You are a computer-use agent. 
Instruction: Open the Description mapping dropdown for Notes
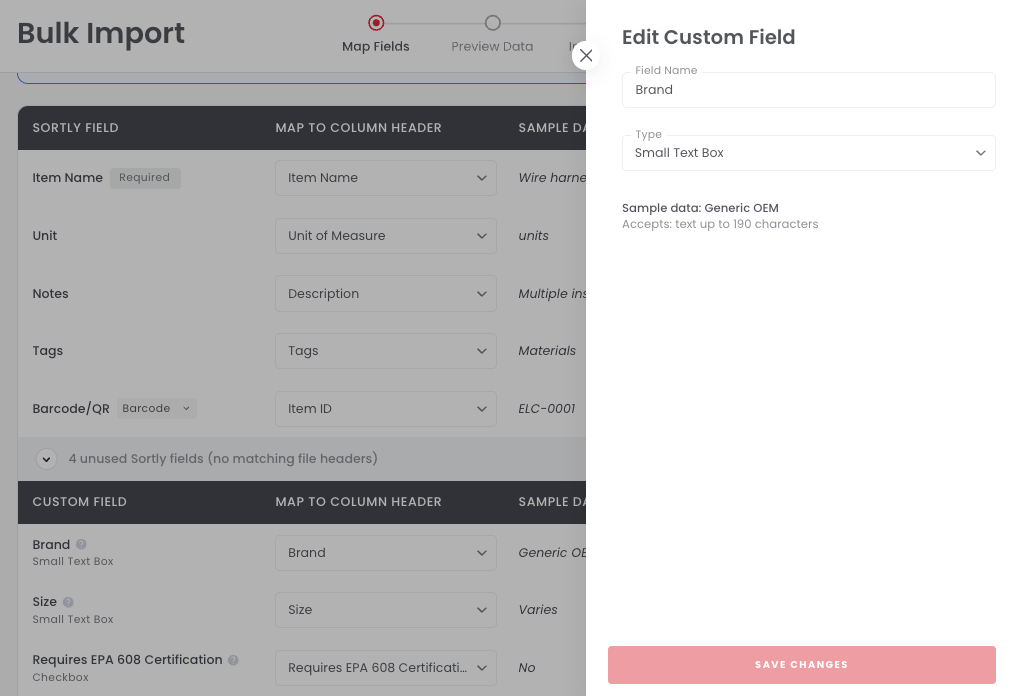coord(386,294)
